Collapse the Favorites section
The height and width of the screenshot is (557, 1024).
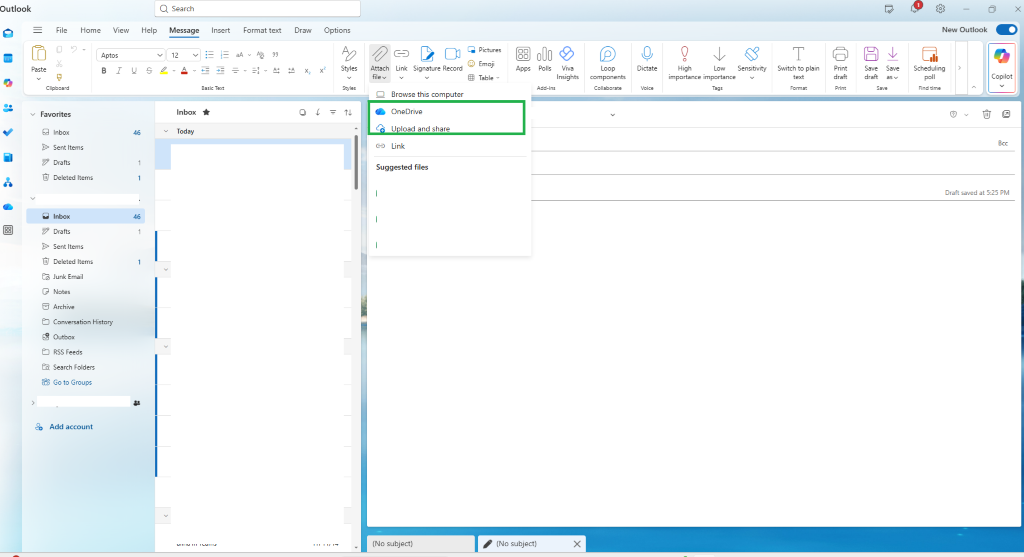[x=33, y=114]
